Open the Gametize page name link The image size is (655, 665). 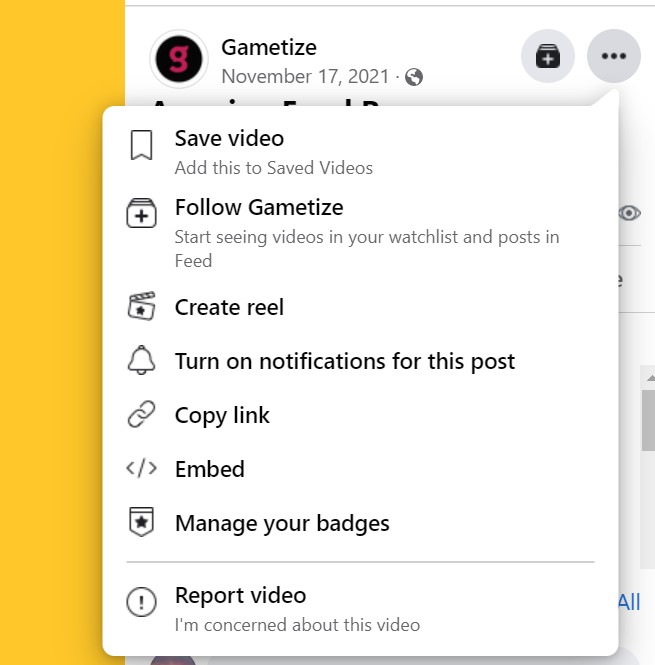click(x=269, y=47)
